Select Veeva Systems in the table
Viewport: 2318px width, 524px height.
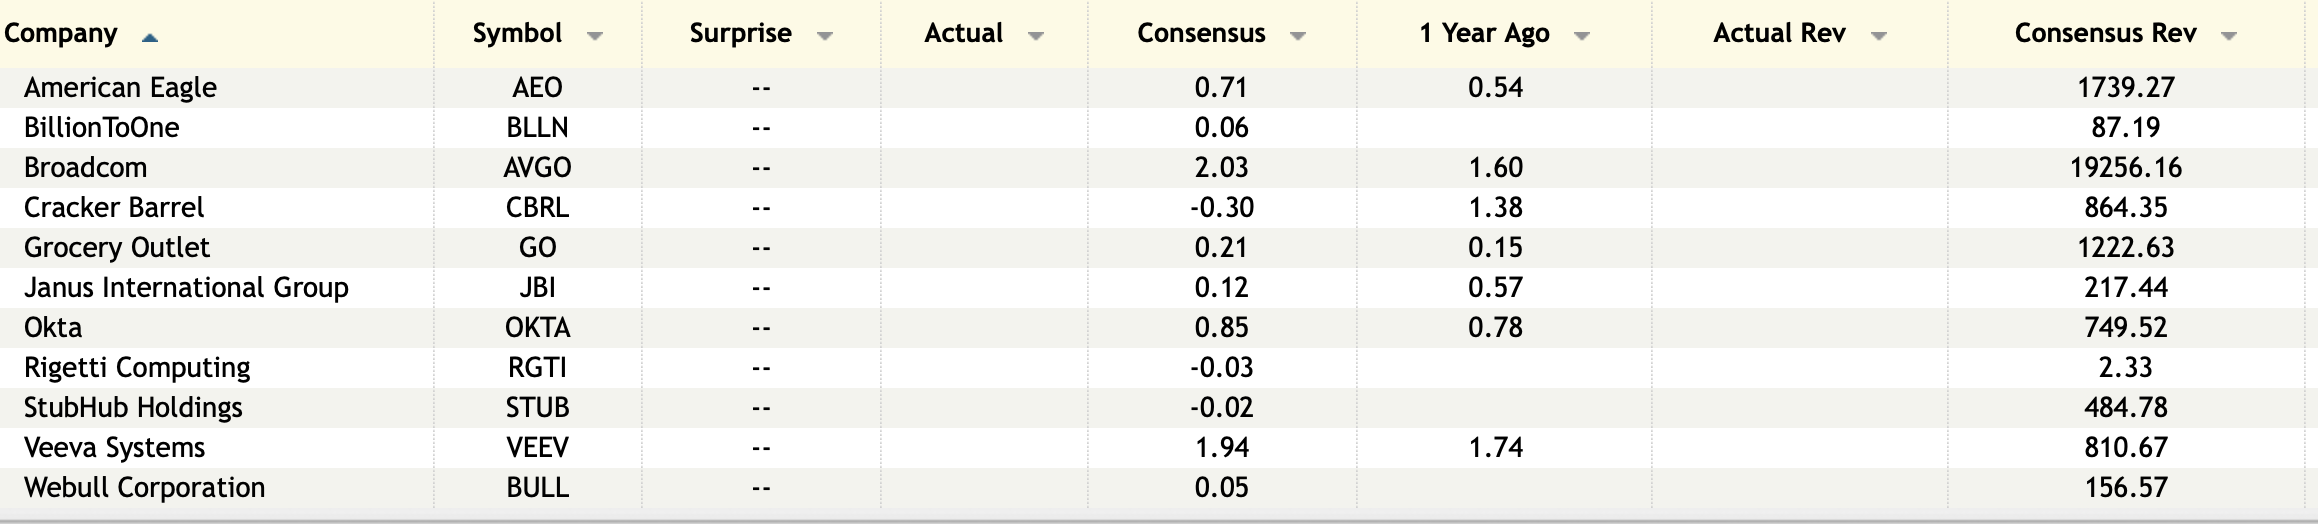pyautogui.click(x=114, y=448)
